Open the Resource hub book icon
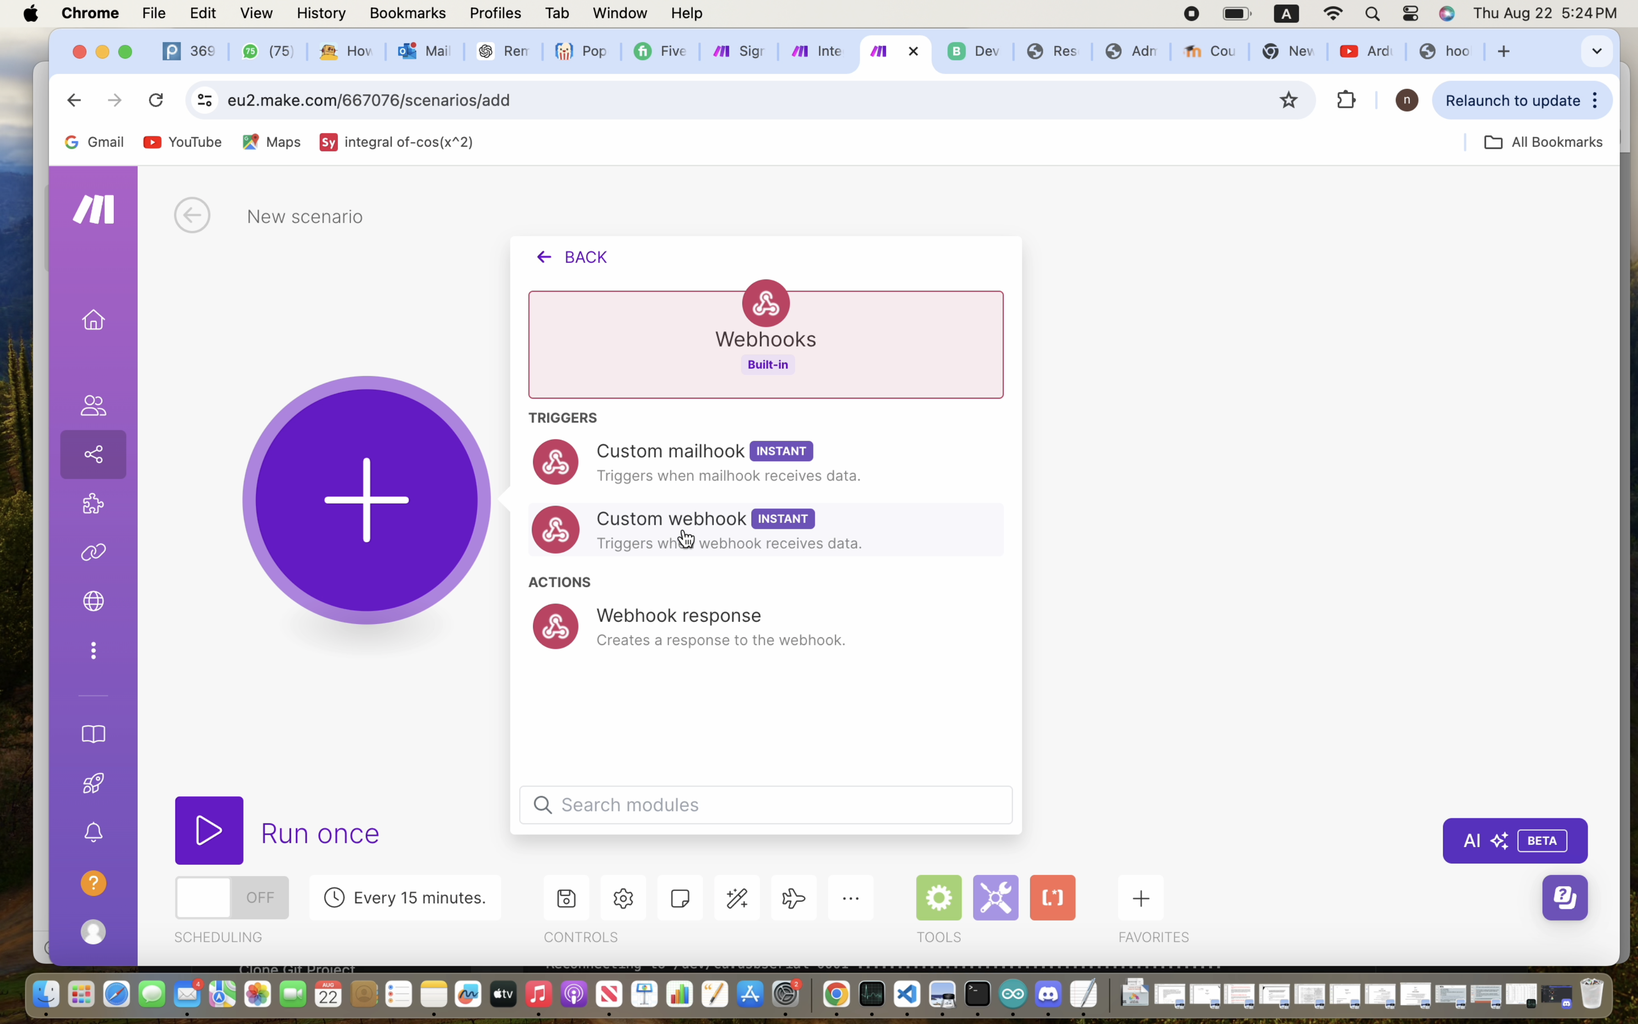The height and width of the screenshot is (1024, 1638). (93, 734)
